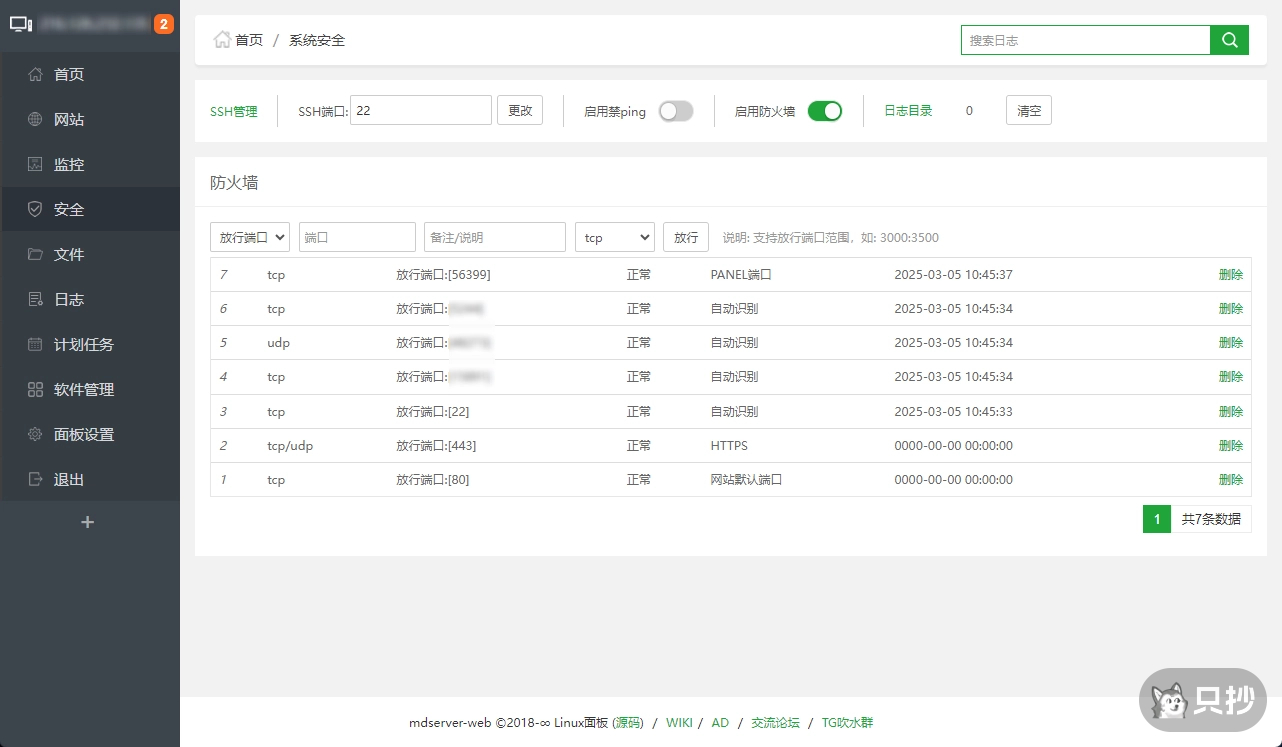Click the home icon in the breadcrumb
The width and height of the screenshot is (1282, 747).
click(x=222, y=40)
